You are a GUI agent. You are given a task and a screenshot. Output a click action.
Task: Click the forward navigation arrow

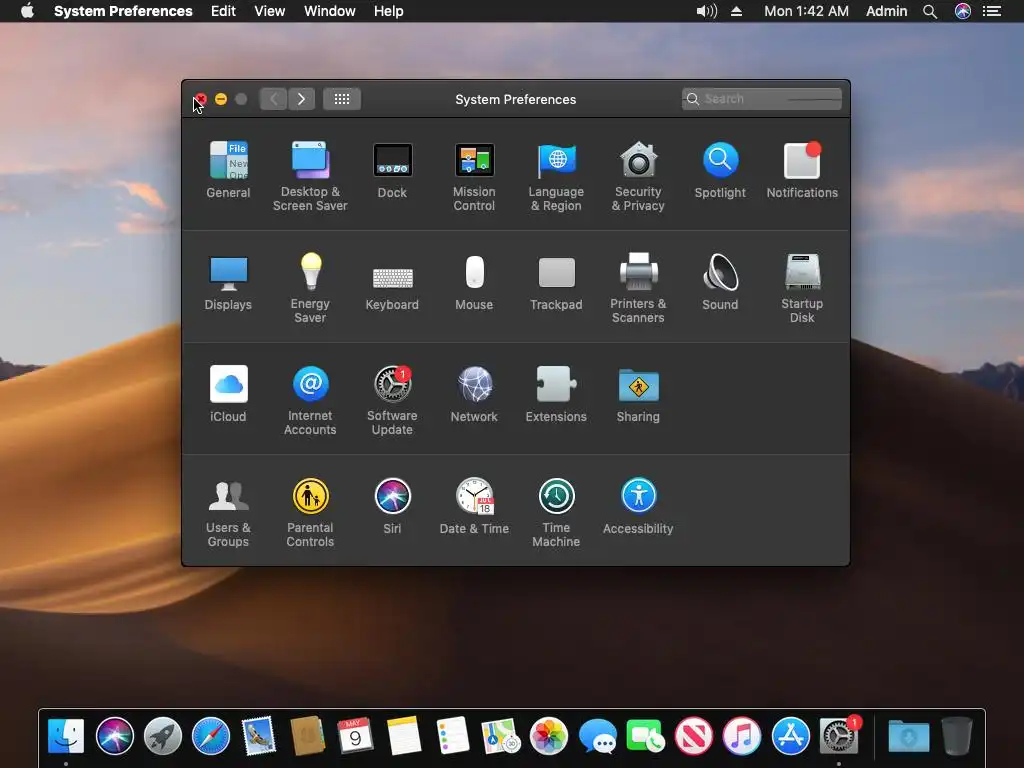pos(301,99)
